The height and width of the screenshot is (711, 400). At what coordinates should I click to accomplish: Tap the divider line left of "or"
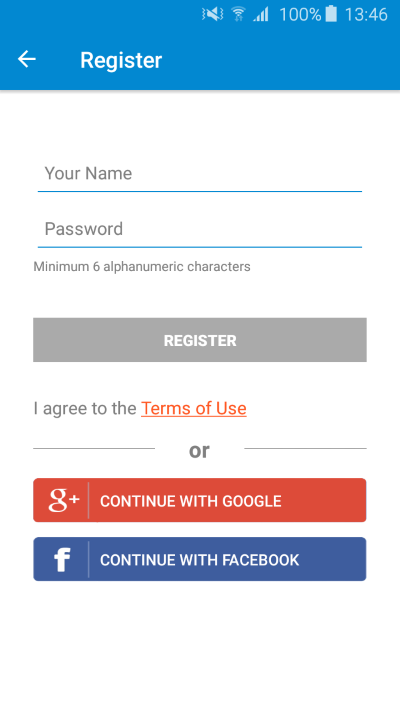coord(94,448)
